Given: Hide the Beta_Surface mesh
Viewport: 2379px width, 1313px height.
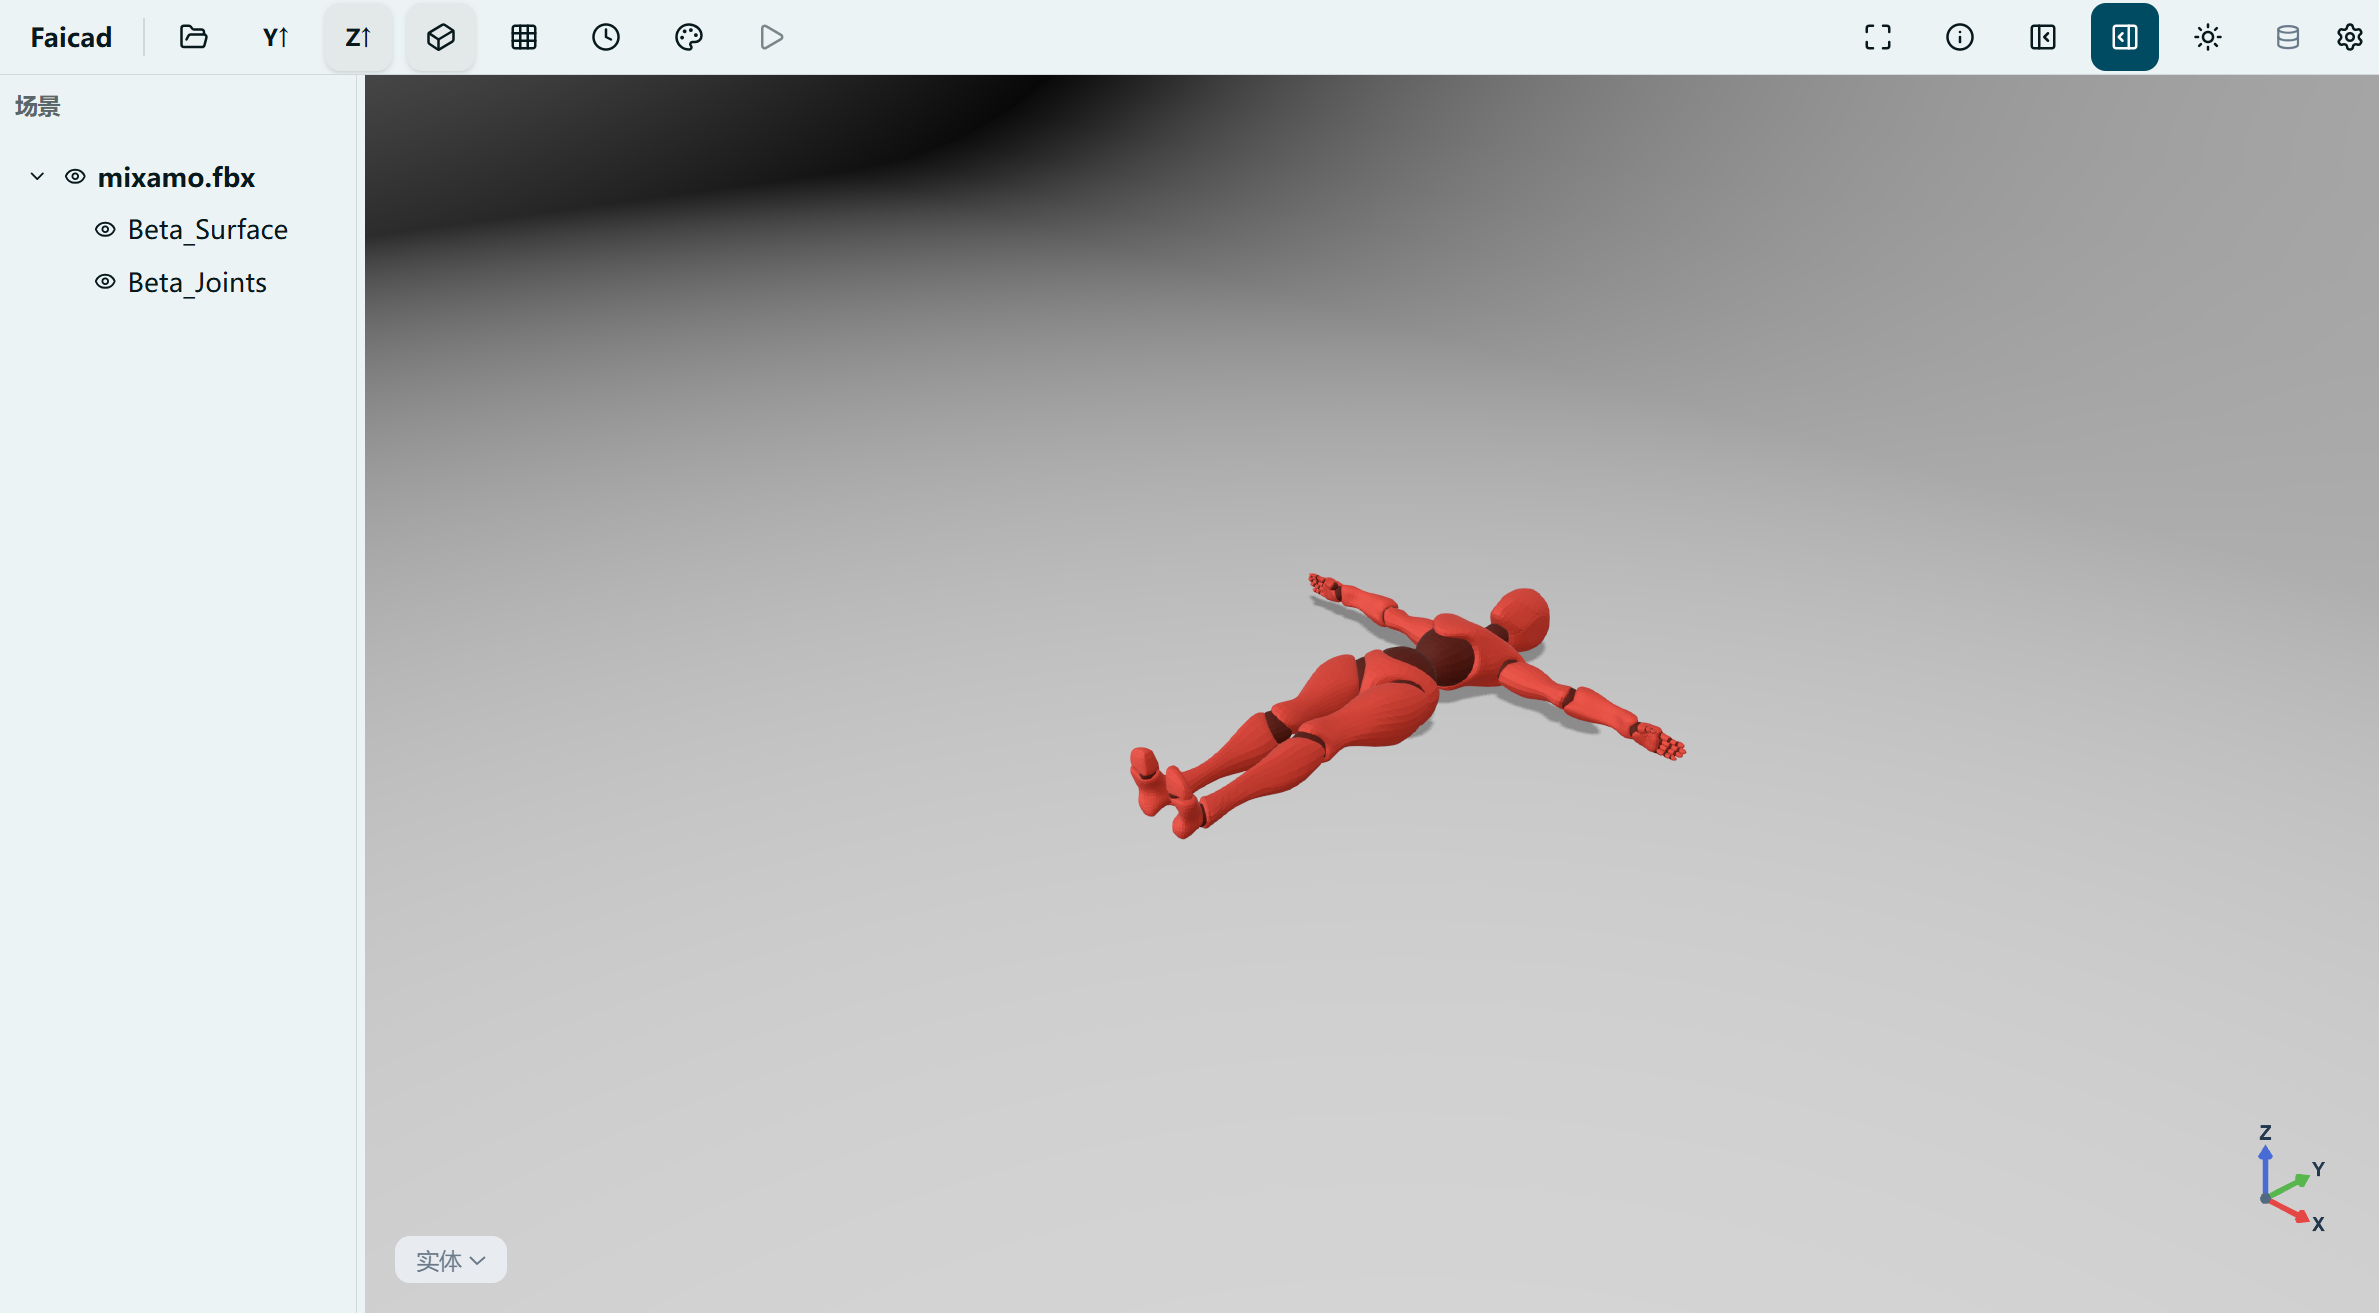Looking at the screenshot, I should pos(105,229).
